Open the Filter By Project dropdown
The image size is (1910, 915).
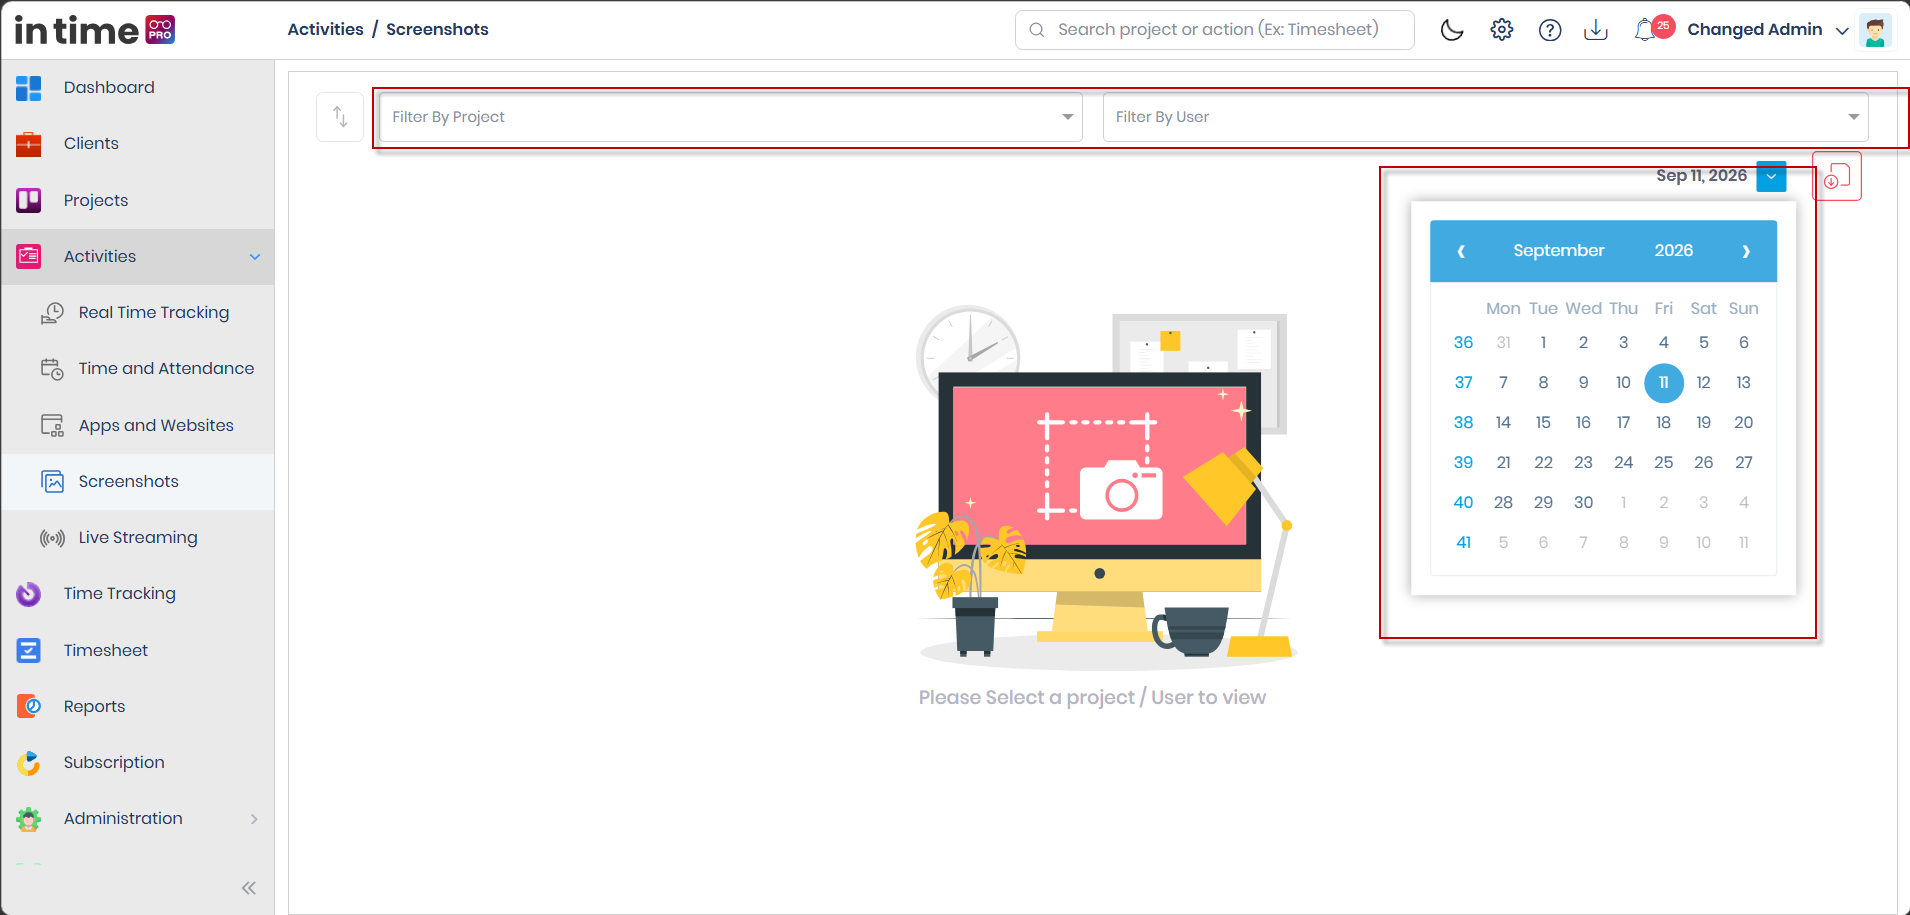[731, 117]
